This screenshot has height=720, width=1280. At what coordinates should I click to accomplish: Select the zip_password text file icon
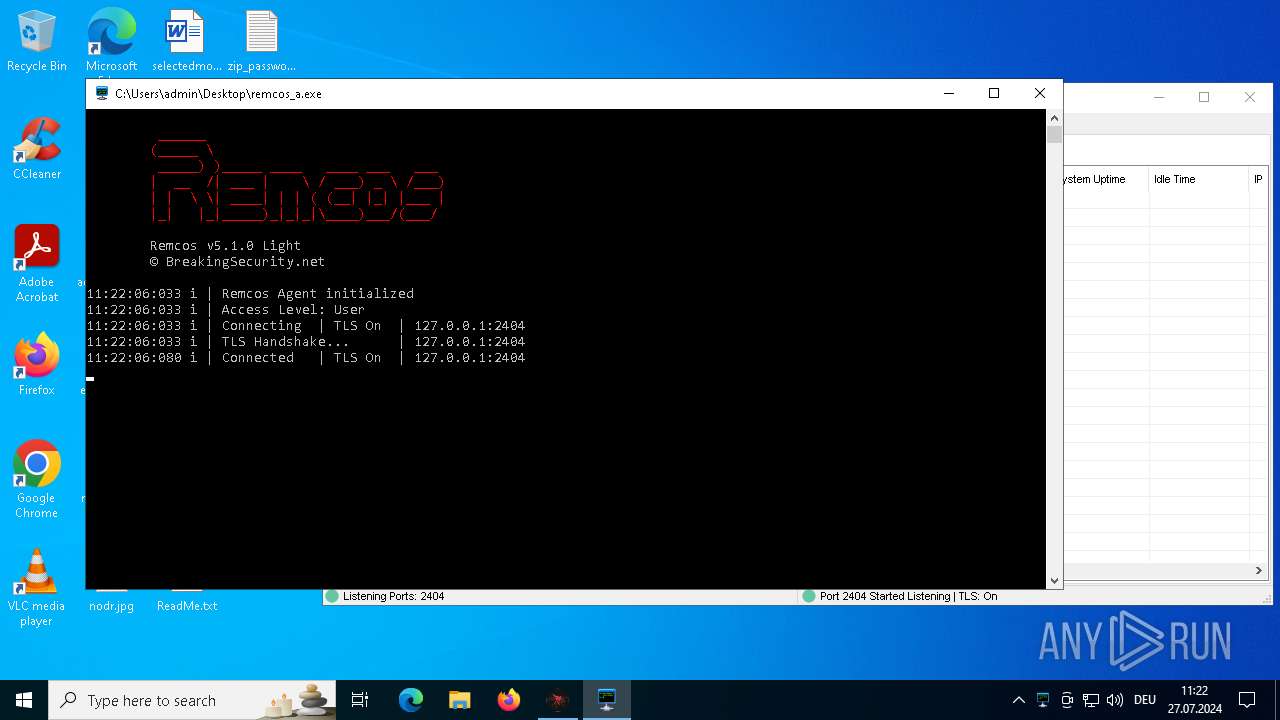[x=261, y=42]
